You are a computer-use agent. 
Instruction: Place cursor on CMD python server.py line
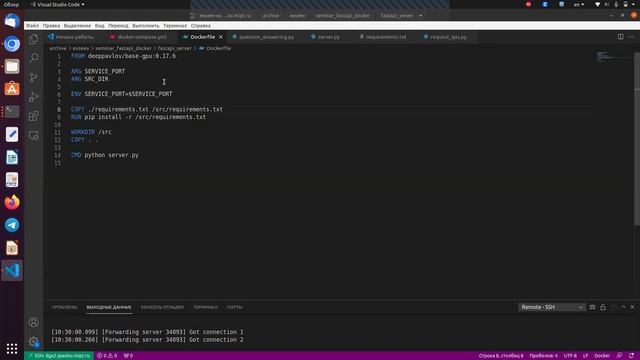(x=105, y=155)
